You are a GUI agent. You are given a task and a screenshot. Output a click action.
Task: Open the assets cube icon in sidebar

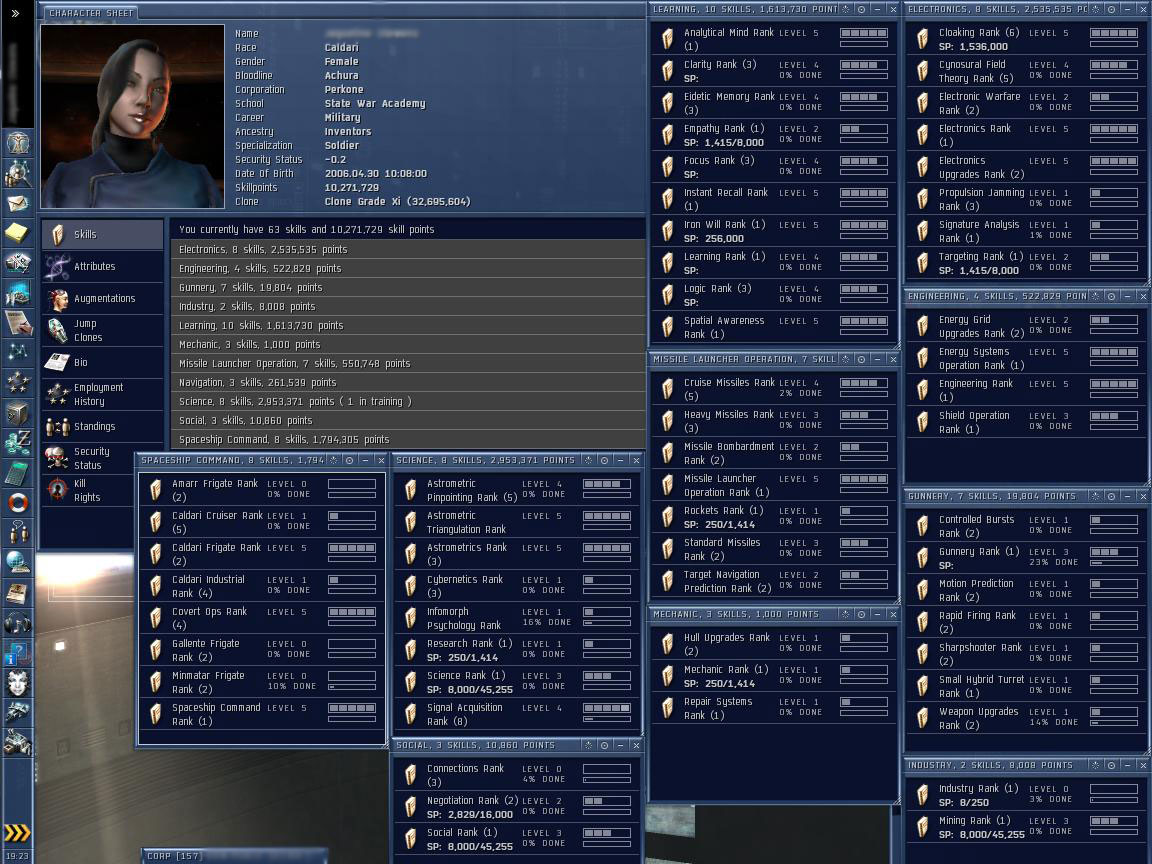(x=18, y=414)
